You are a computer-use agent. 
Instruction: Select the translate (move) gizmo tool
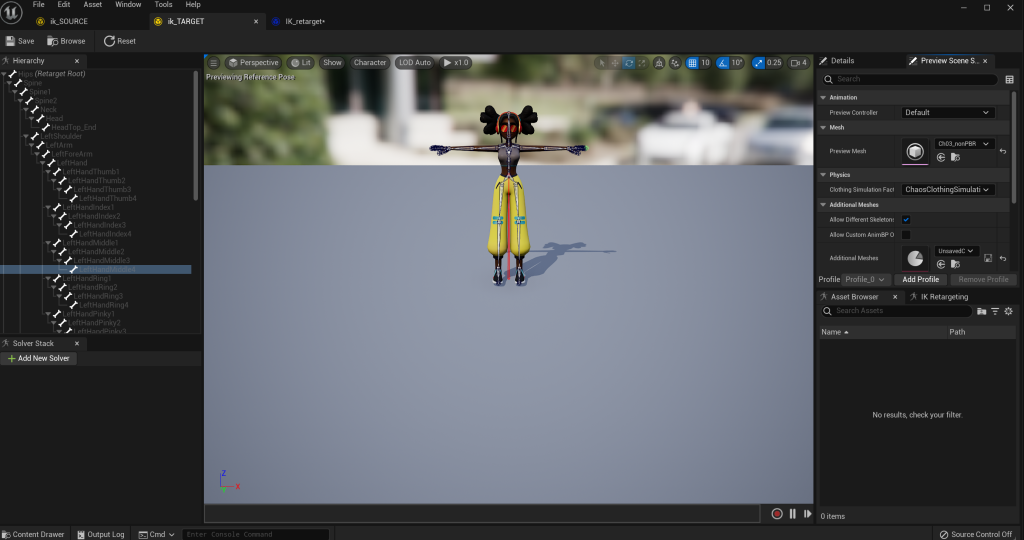(x=615, y=63)
